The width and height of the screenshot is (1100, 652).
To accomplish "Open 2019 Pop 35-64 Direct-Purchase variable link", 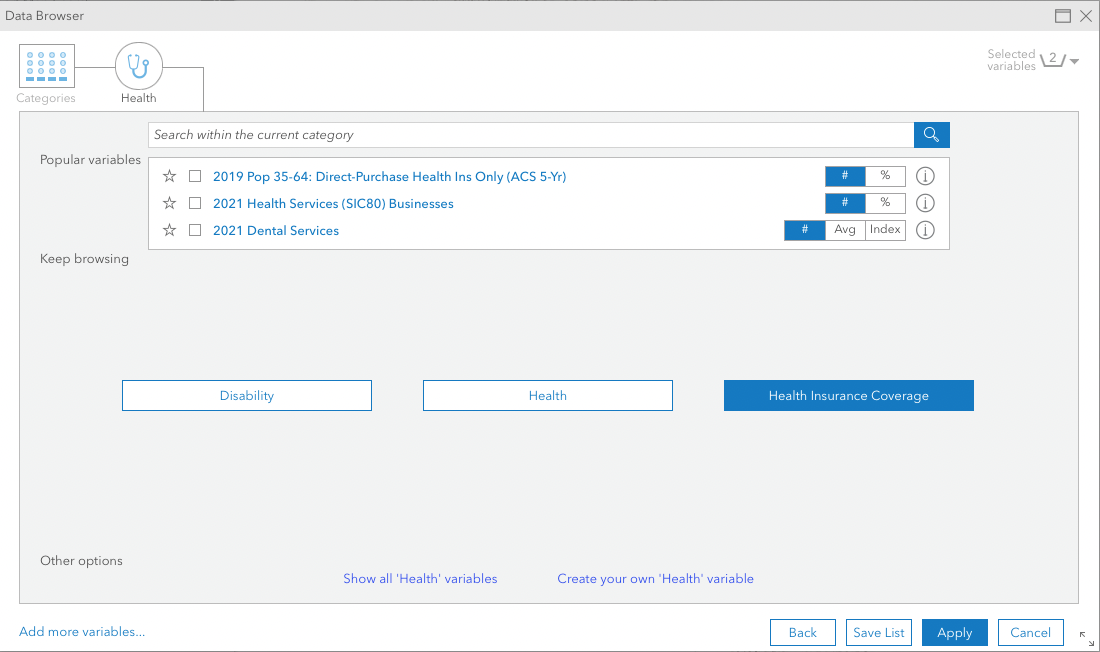I will pyautogui.click(x=389, y=177).
